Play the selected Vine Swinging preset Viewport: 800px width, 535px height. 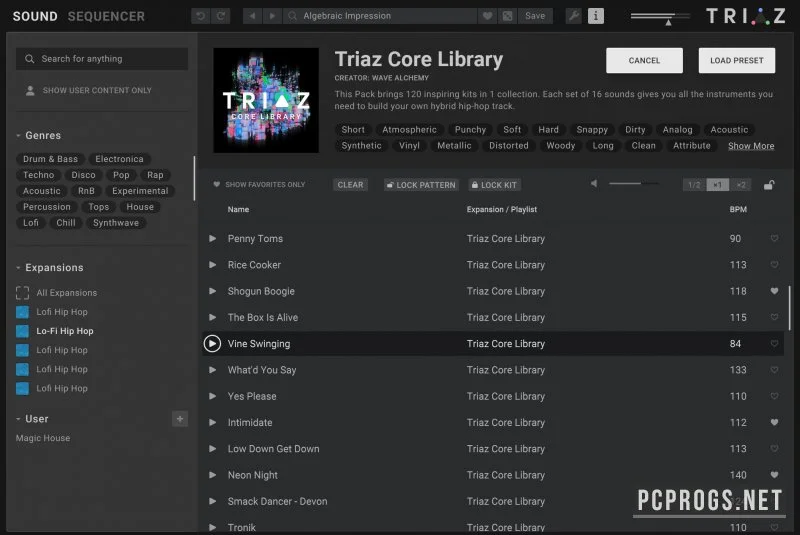tap(212, 343)
